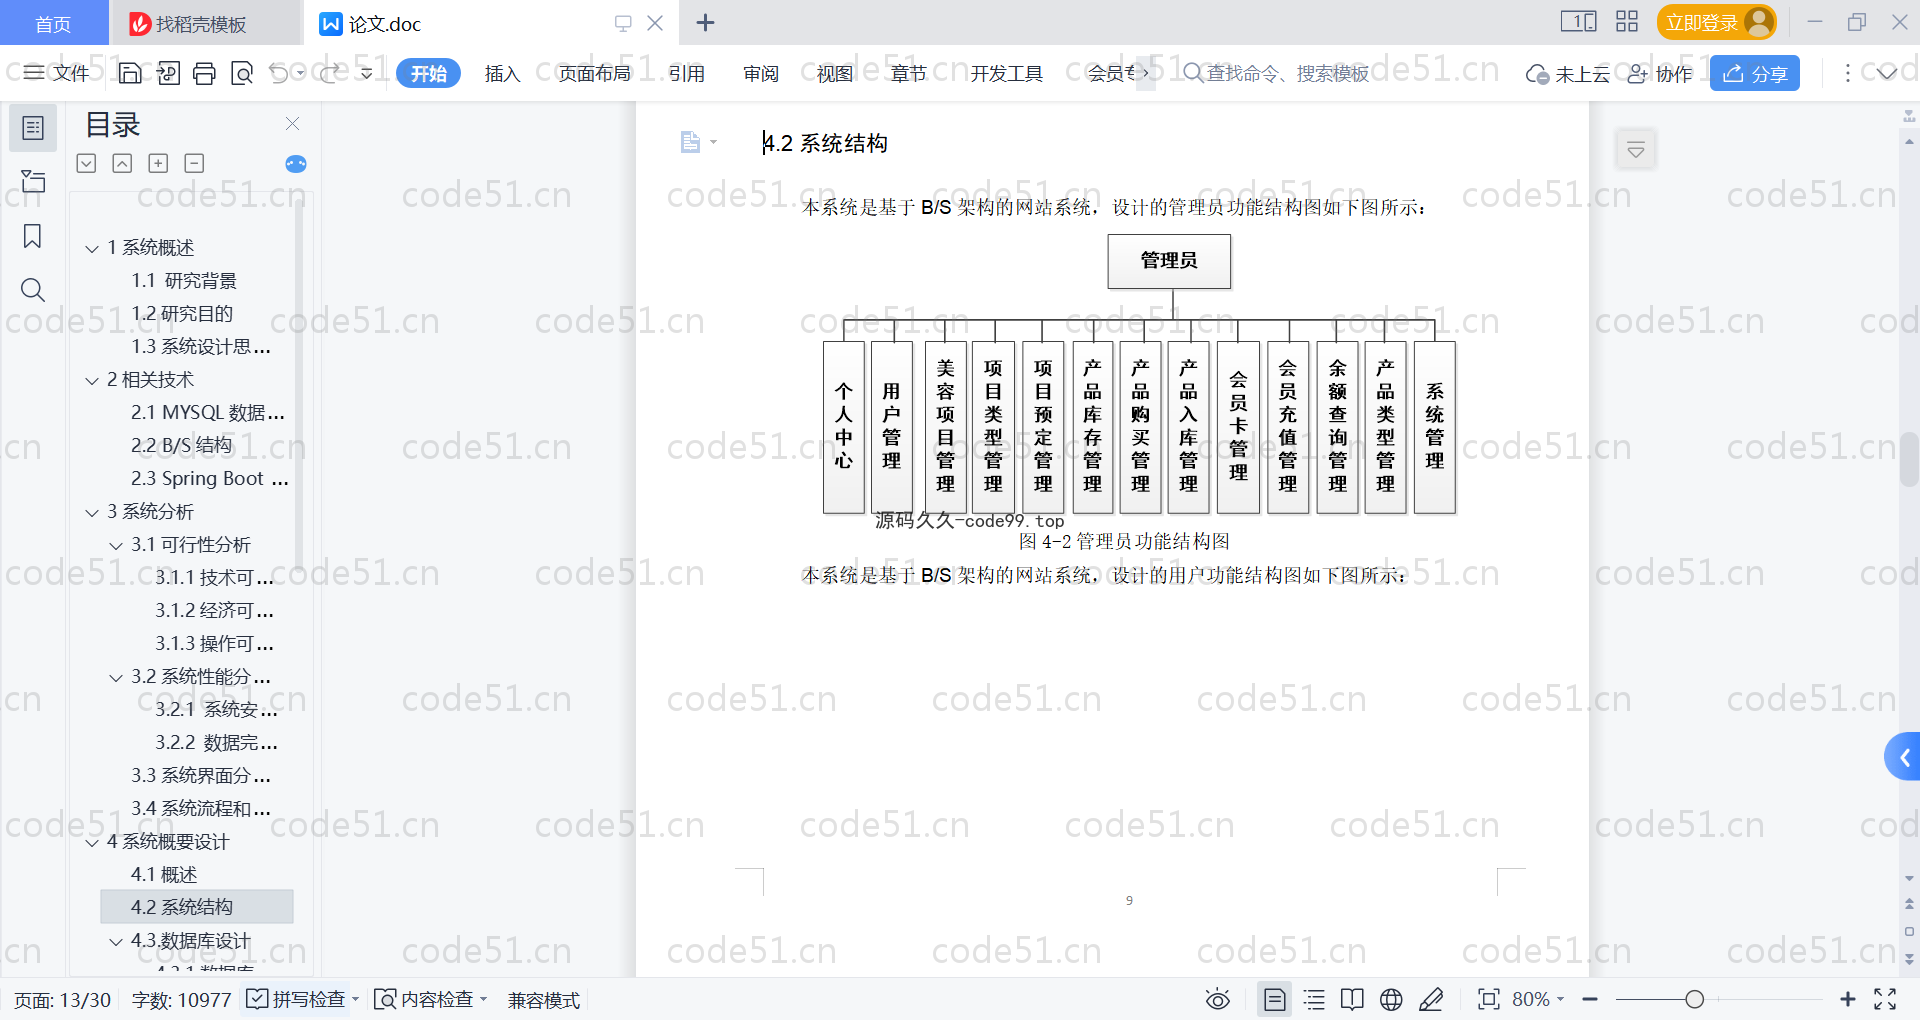Click the 查找命令 search field
The height and width of the screenshot is (1020, 1920).
point(1276,73)
